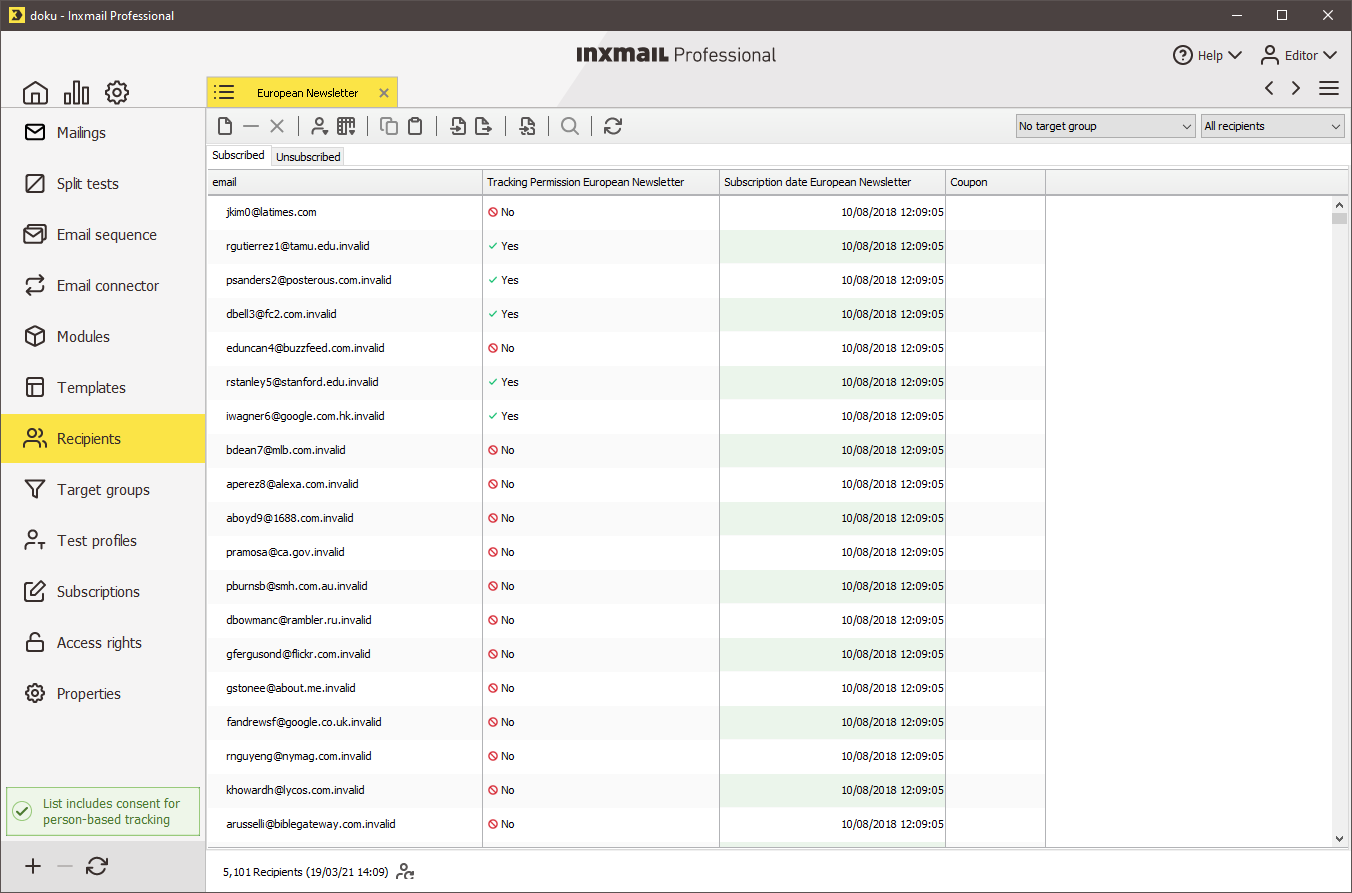Close the European Newsletter tab
Screen dimensions: 1352x893
coord(384,93)
